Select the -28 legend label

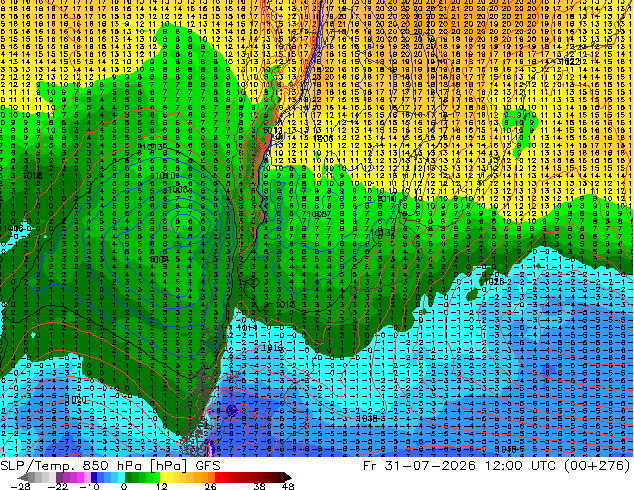tap(20, 486)
